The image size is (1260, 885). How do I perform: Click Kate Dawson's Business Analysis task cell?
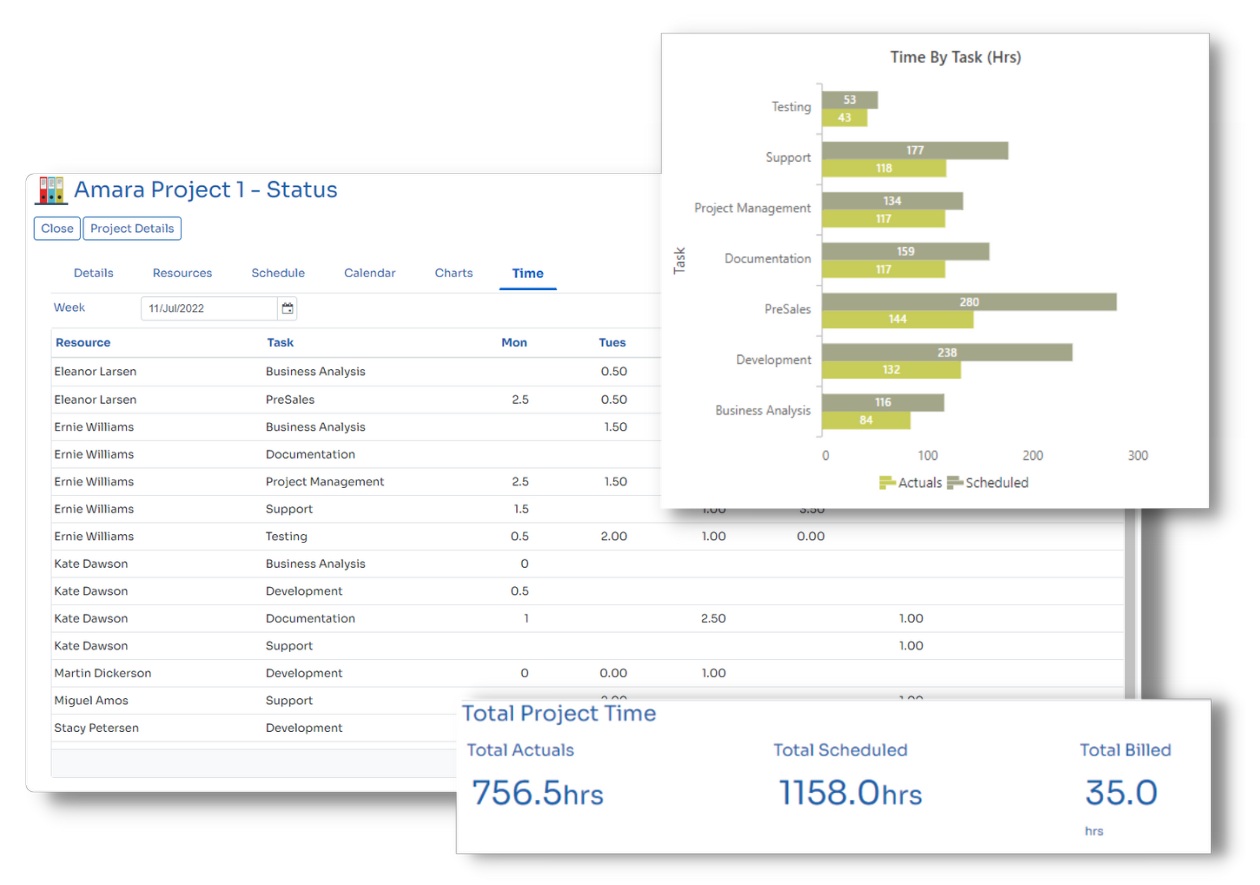point(315,563)
